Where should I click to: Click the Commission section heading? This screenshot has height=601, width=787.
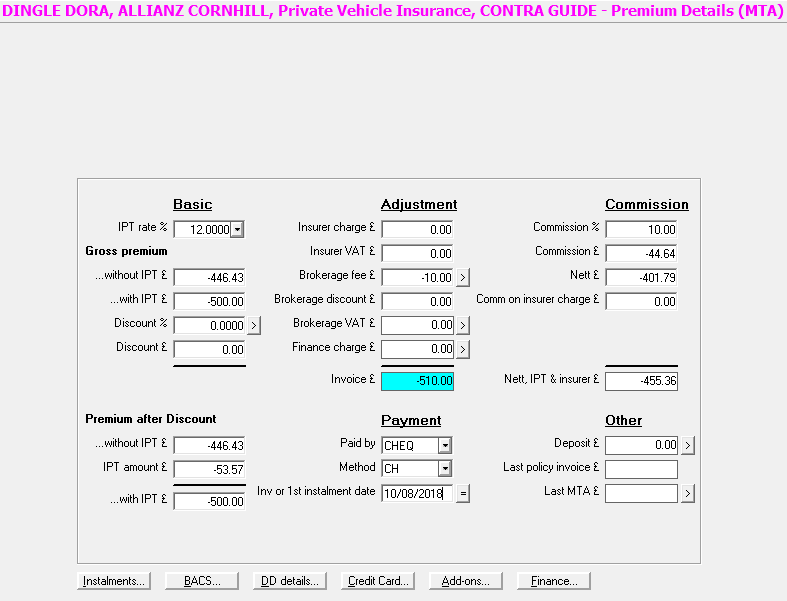click(x=647, y=204)
